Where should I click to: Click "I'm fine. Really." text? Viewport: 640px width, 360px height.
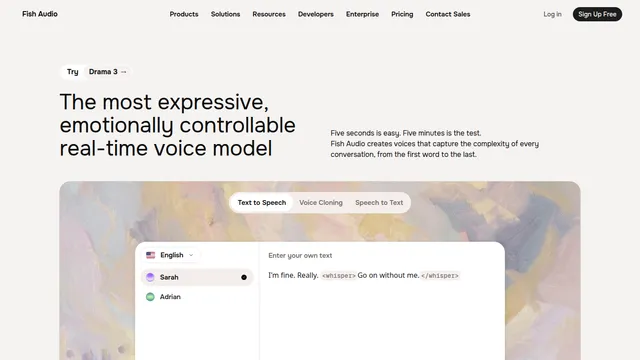click(293, 276)
